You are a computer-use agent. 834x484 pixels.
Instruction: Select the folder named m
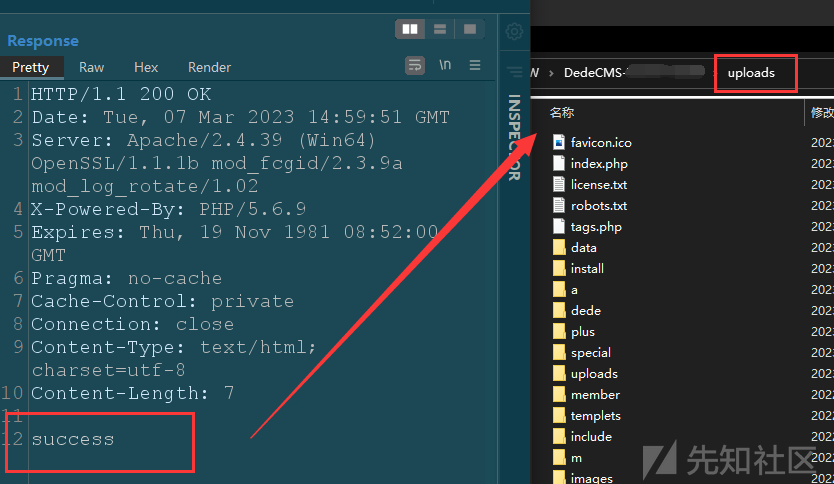click(576, 458)
